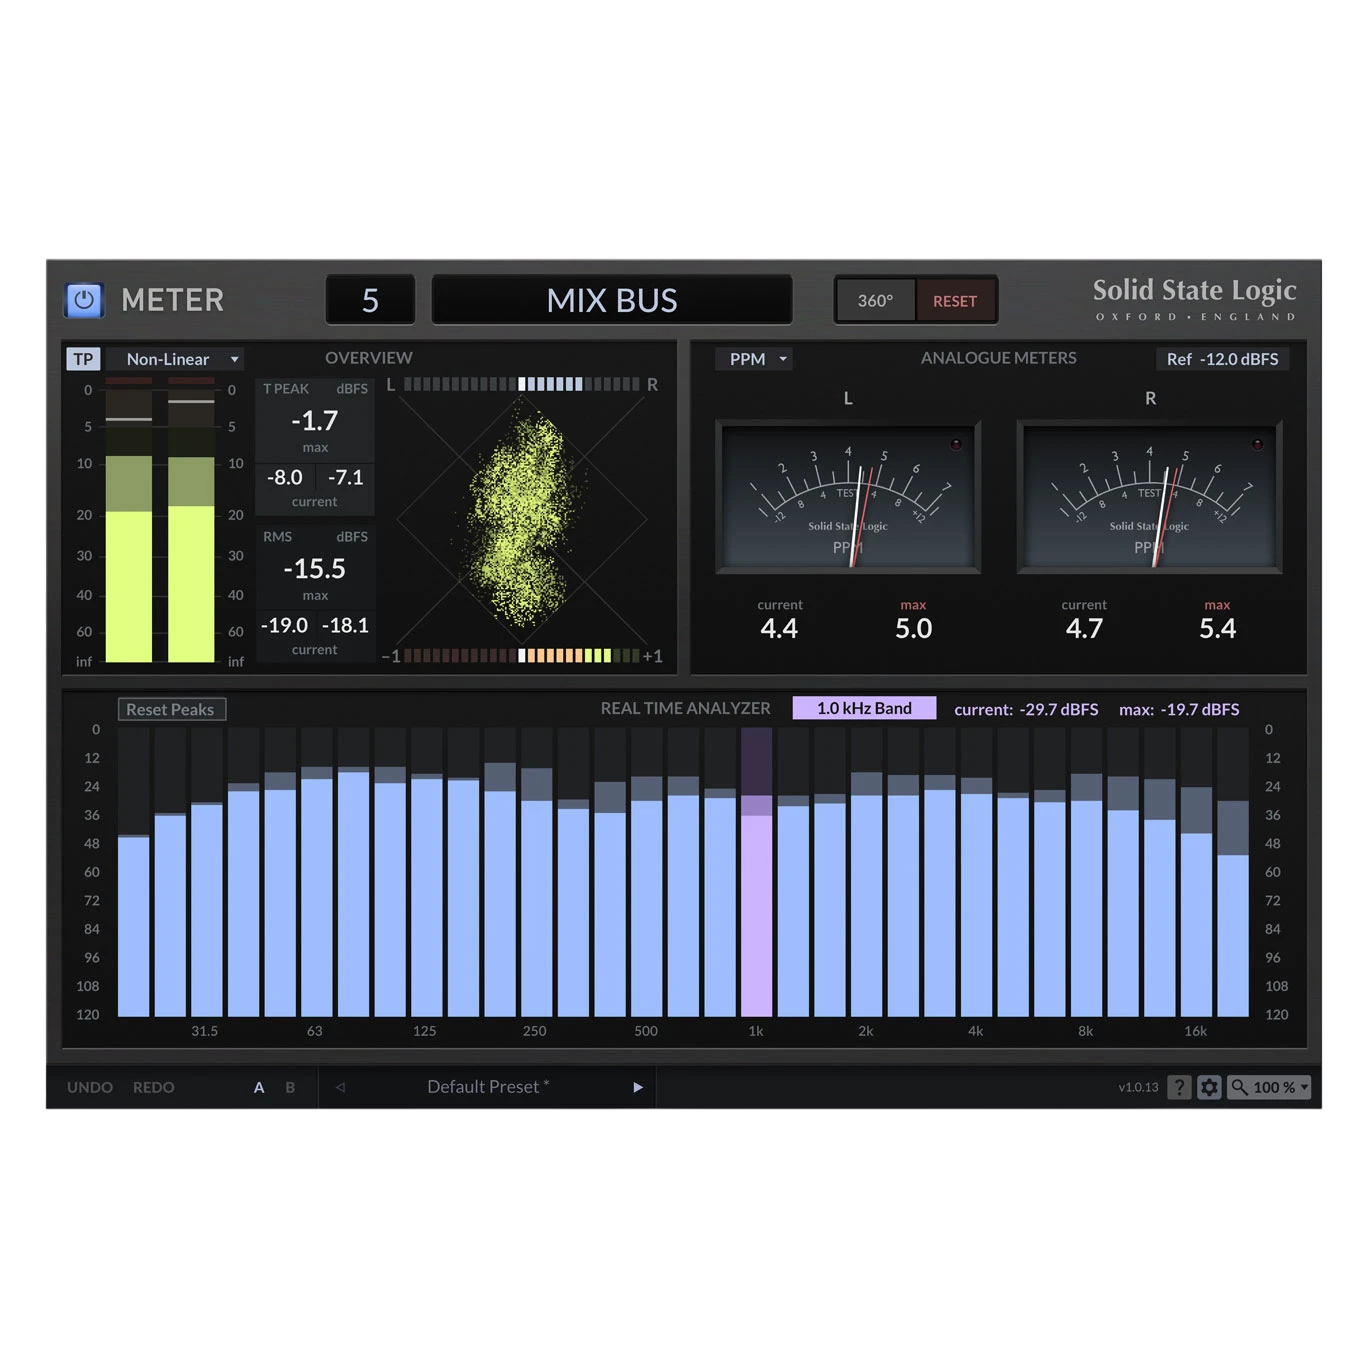Open the Non-Linear scale dropdown

(x=176, y=359)
